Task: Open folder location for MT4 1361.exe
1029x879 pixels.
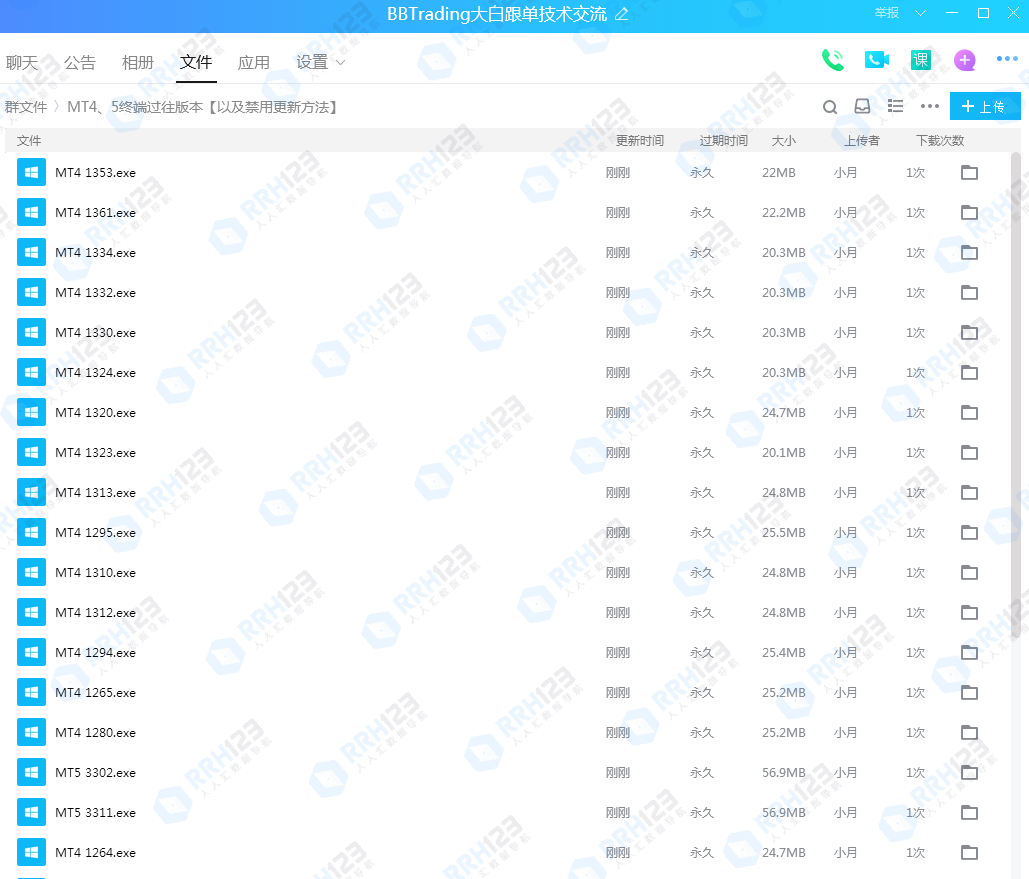Action: point(969,213)
